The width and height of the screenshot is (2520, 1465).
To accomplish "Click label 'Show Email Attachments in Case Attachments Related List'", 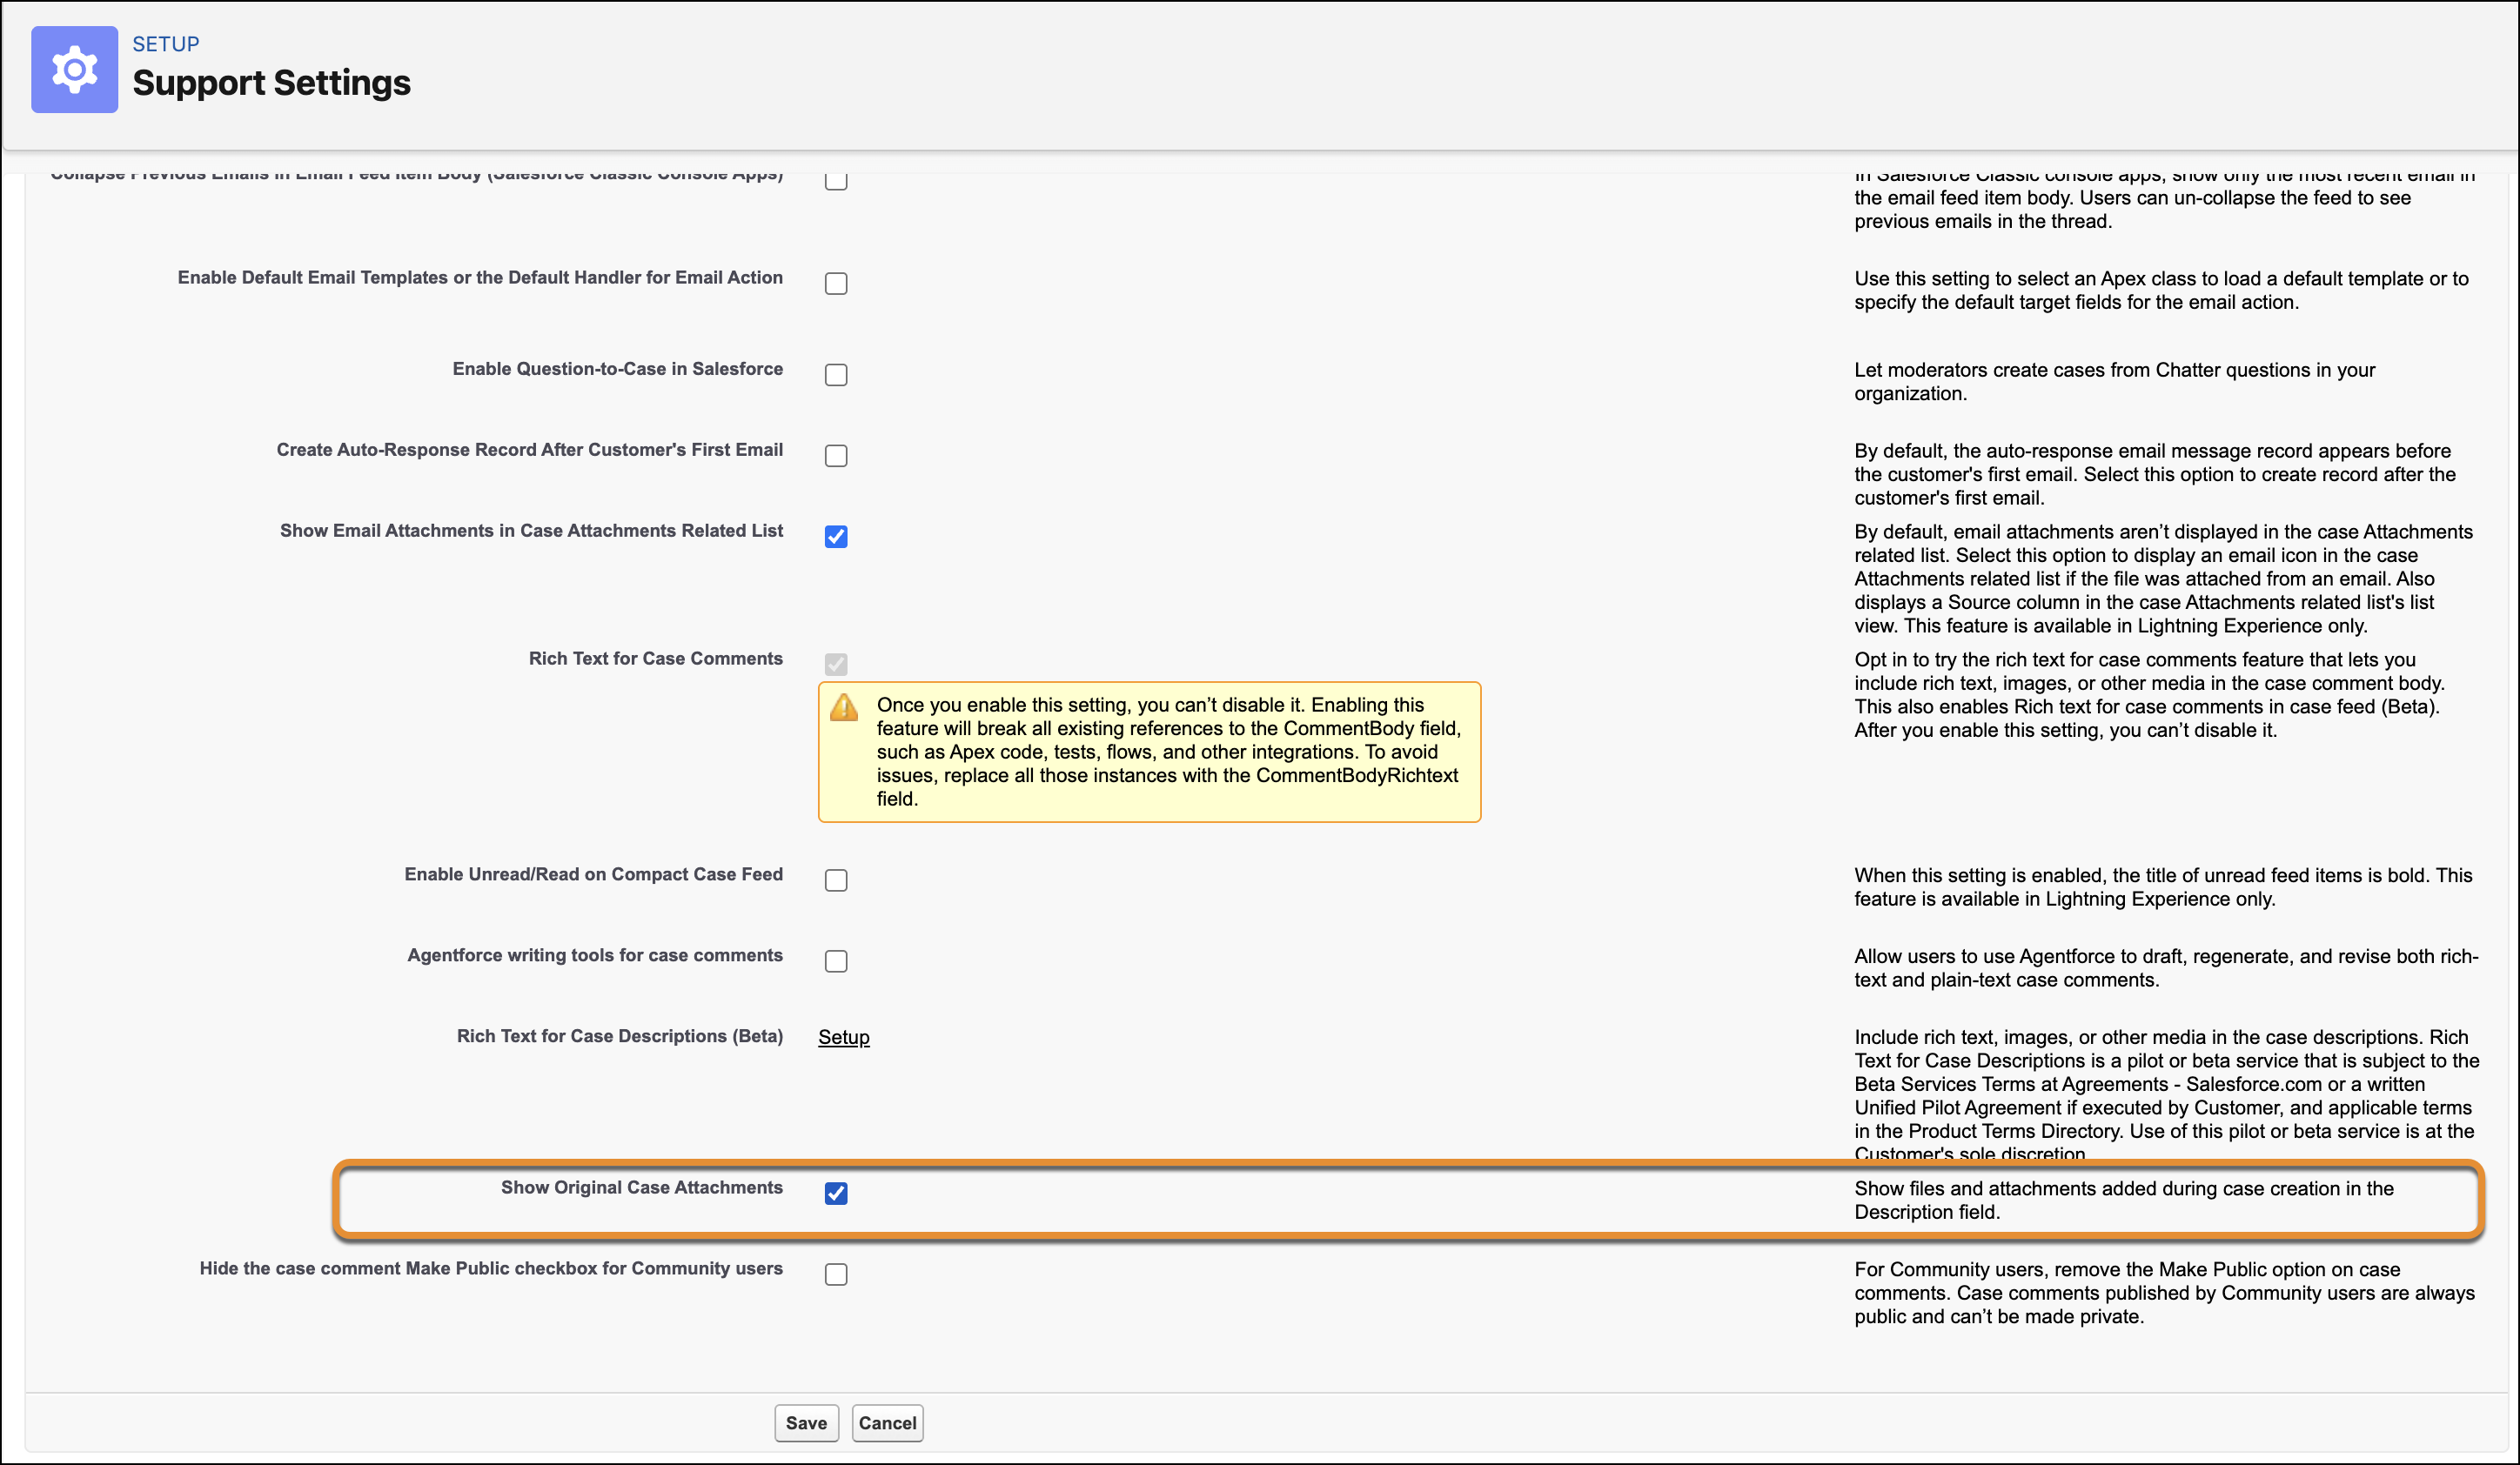I will pos(532,530).
